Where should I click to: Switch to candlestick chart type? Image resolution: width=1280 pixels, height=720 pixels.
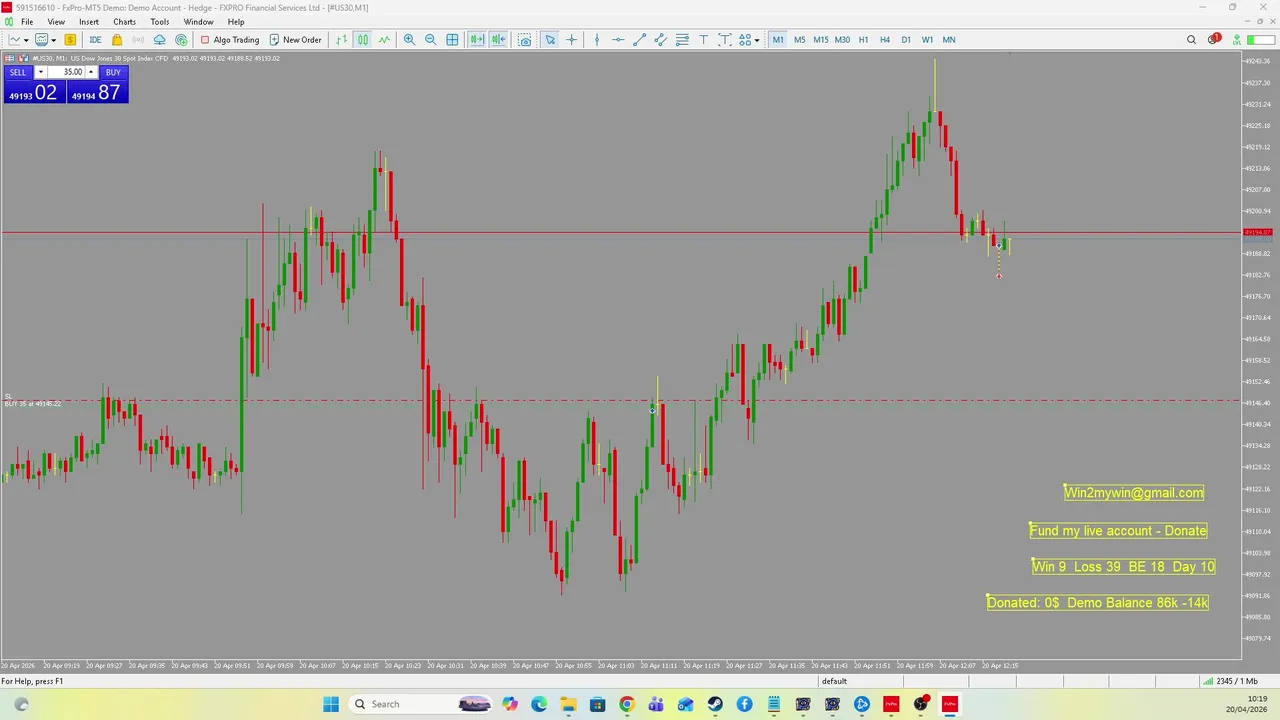coord(363,40)
